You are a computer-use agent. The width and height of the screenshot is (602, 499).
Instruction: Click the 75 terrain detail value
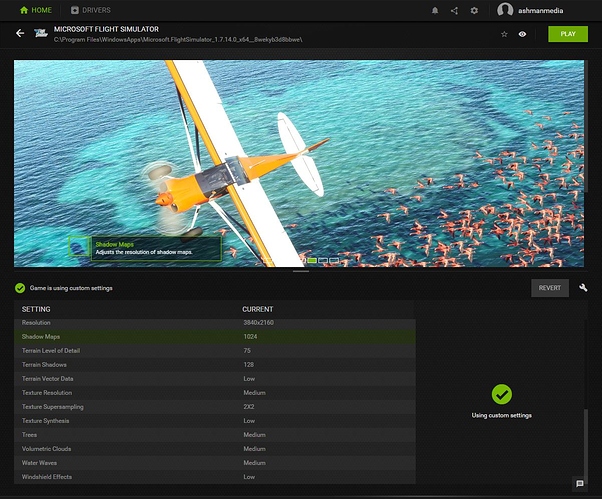pos(247,350)
